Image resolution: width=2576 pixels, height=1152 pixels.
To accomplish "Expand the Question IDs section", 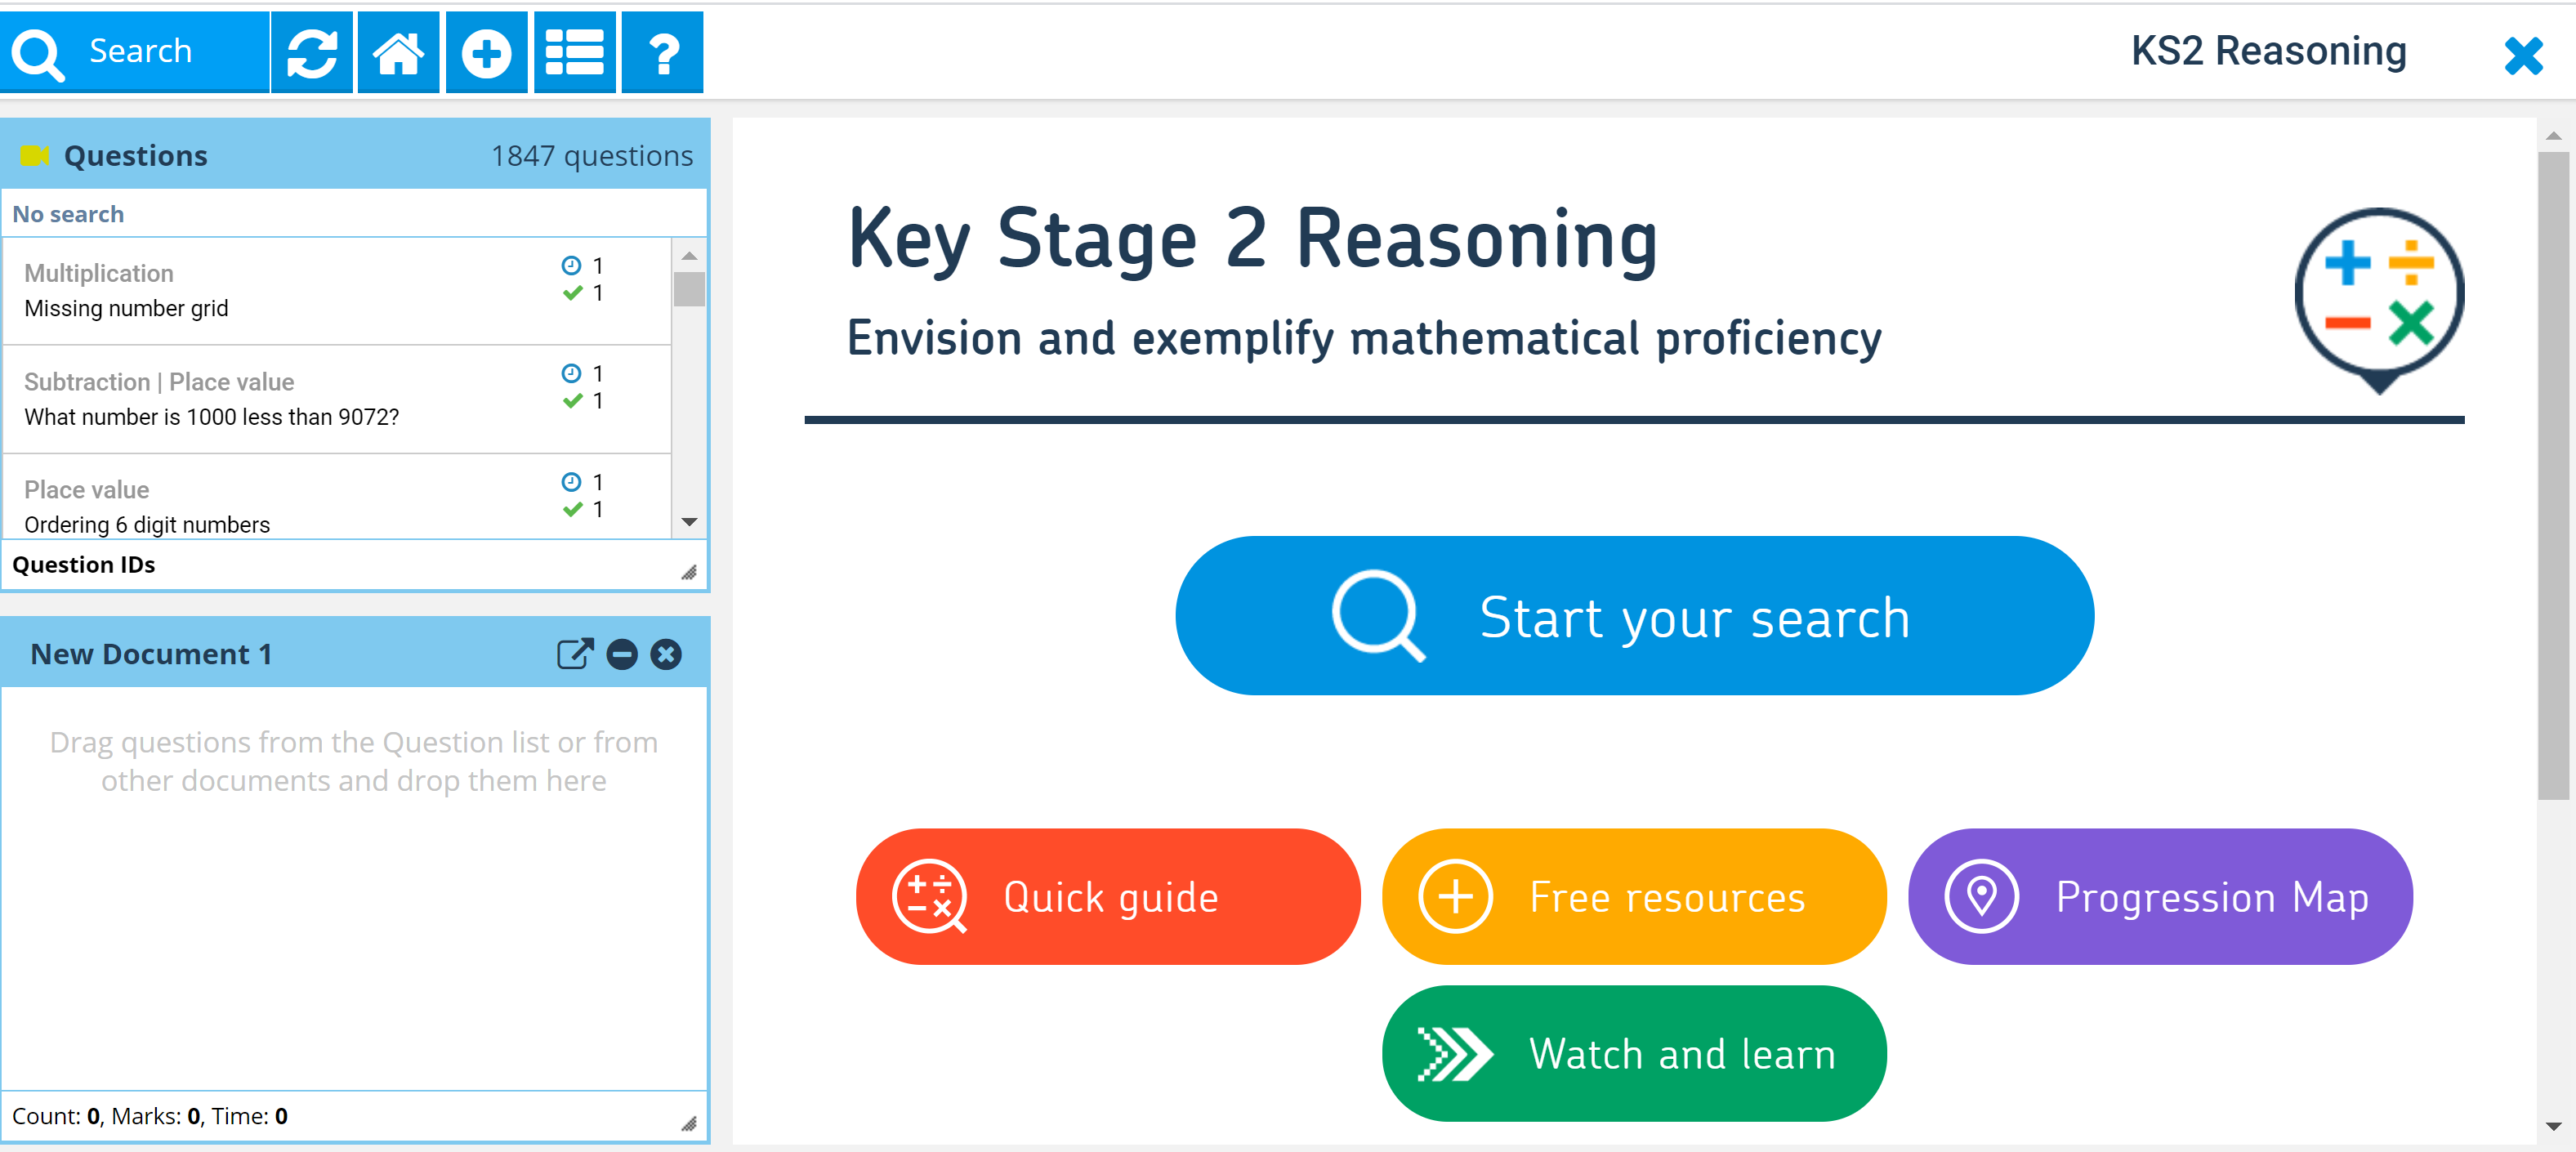I will pyautogui.click(x=84, y=565).
